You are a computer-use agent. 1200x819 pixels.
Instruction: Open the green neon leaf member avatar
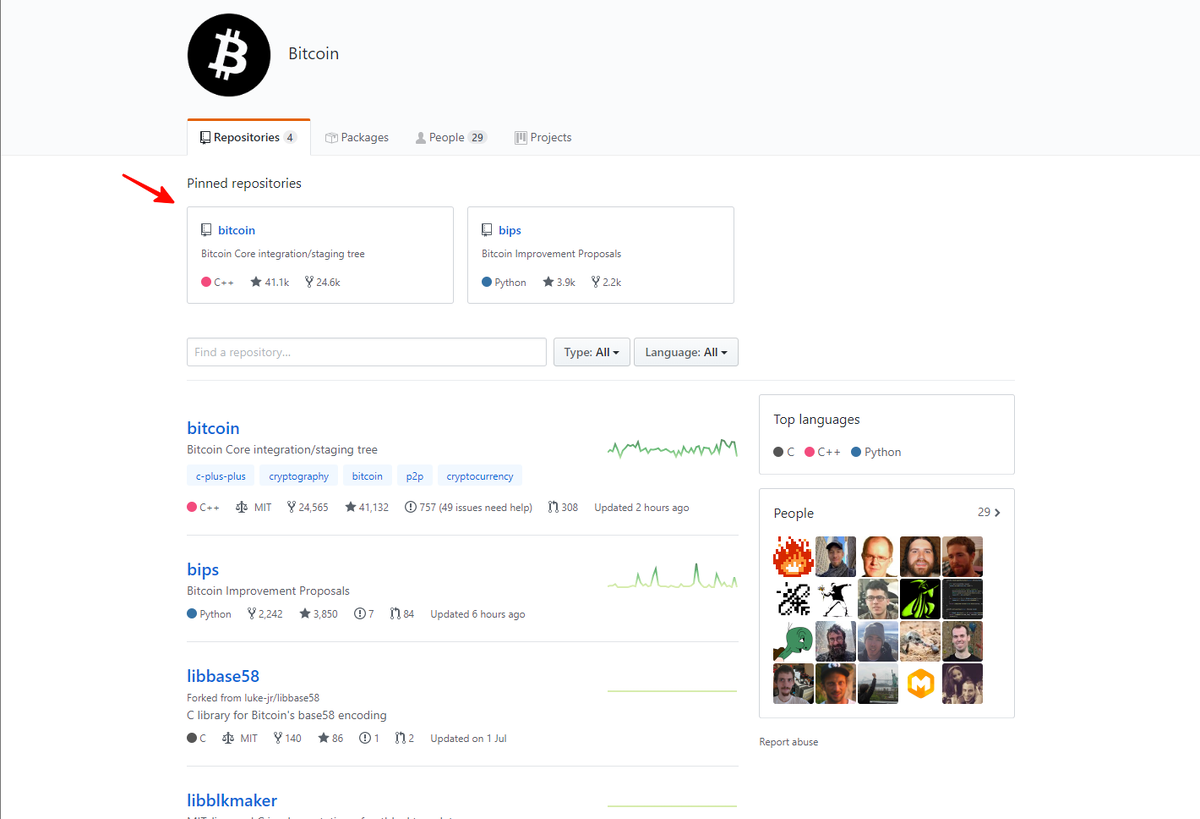coord(920,598)
